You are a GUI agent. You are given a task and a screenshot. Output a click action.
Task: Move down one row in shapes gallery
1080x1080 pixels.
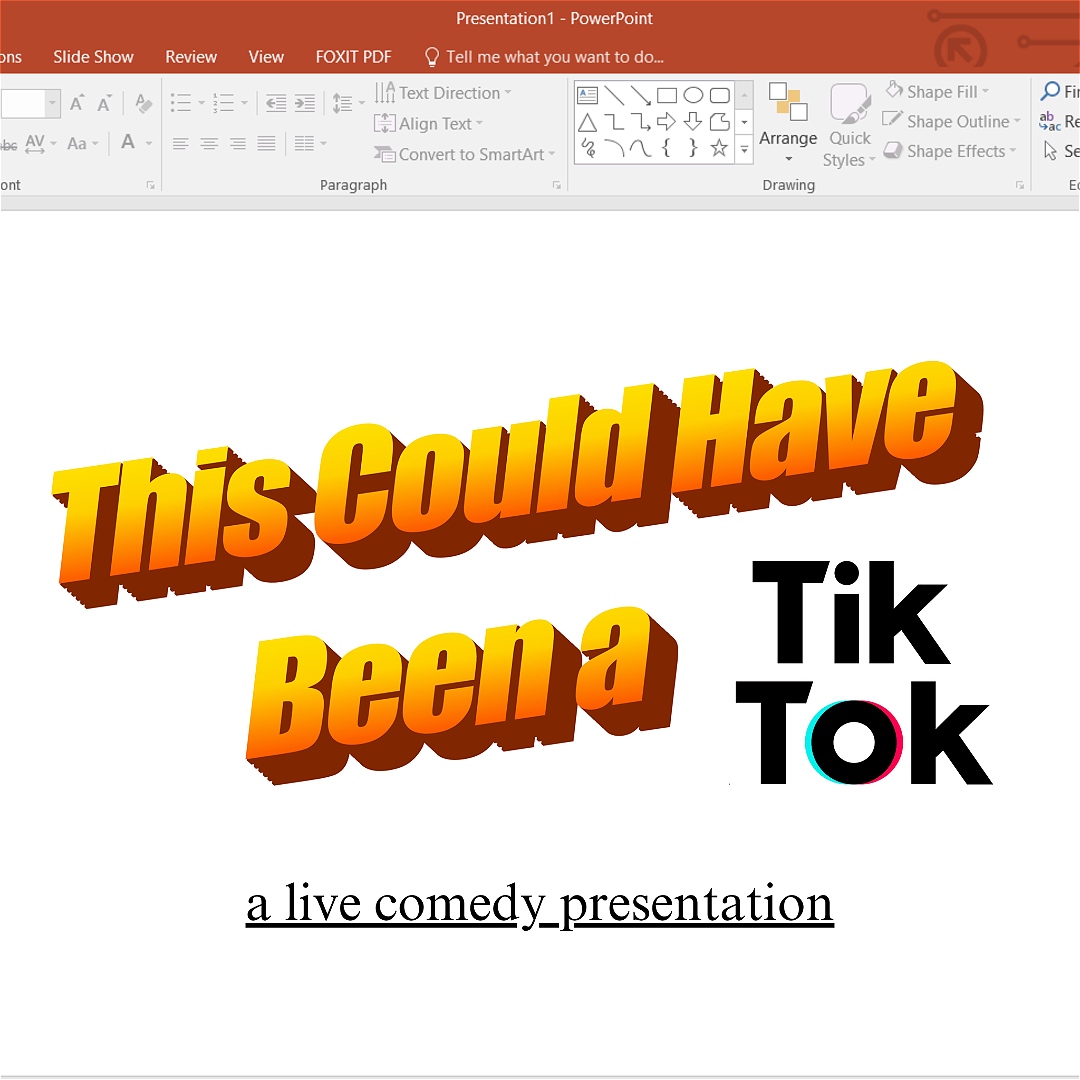click(744, 123)
